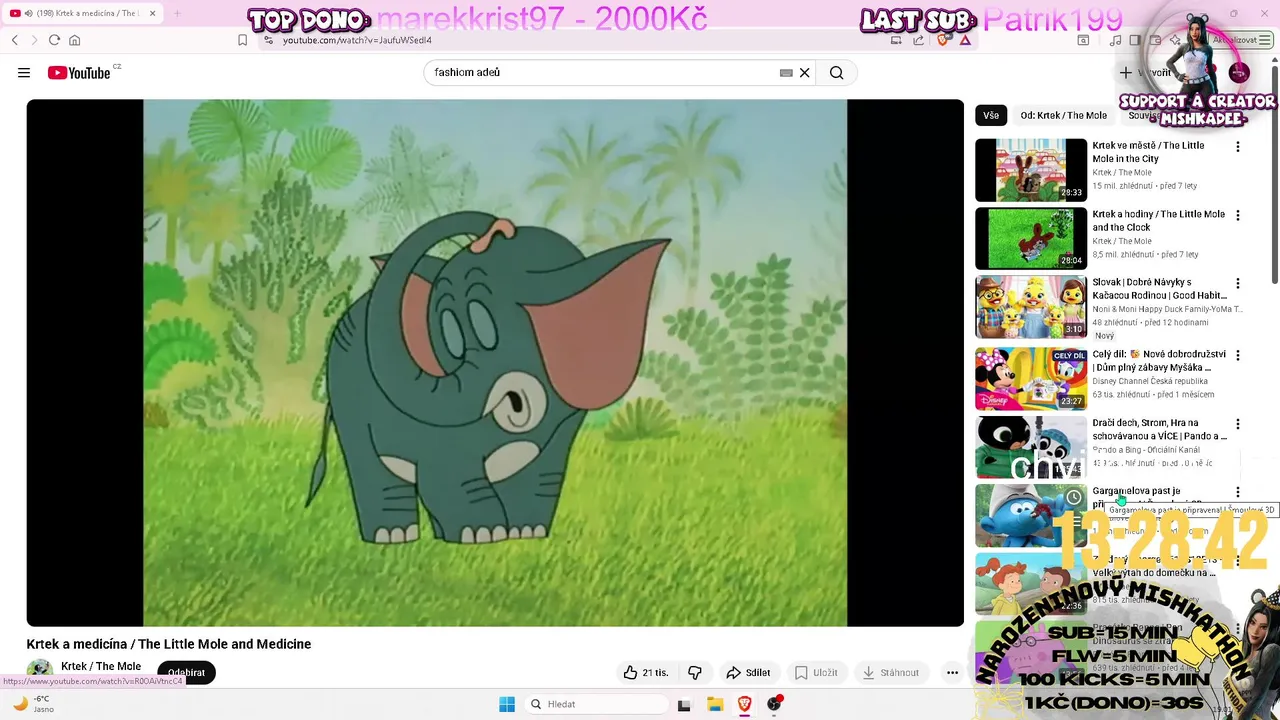
Task: Clear the YouTube search text with X
Action: [x=804, y=73]
